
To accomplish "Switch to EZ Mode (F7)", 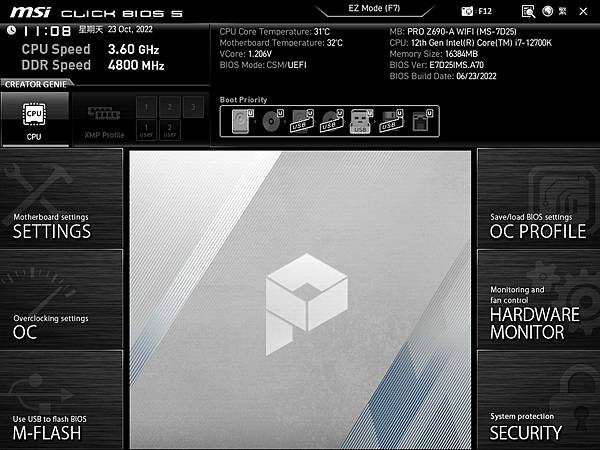I will coord(374,8).
